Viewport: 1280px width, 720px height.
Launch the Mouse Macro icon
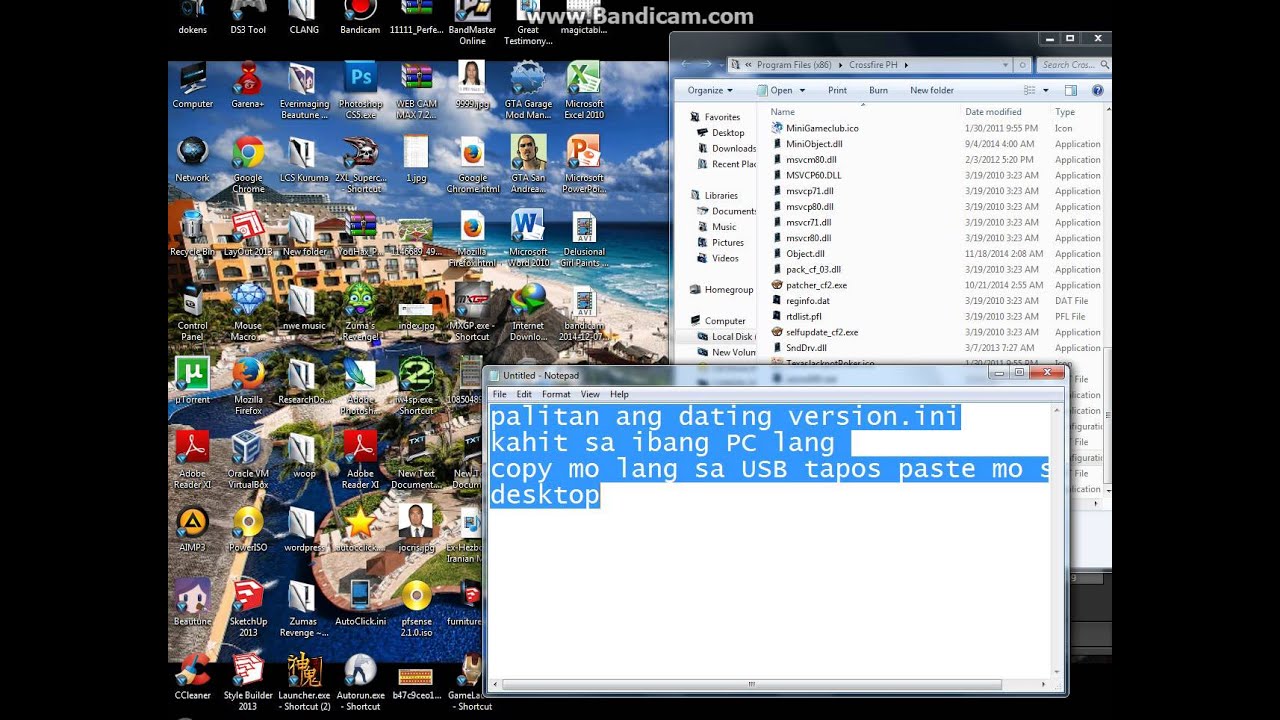(x=248, y=312)
